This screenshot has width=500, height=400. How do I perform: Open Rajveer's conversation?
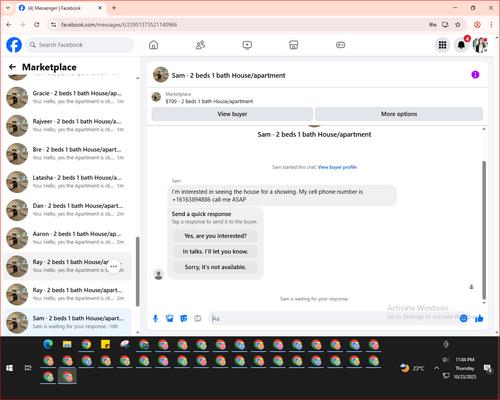(67, 125)
